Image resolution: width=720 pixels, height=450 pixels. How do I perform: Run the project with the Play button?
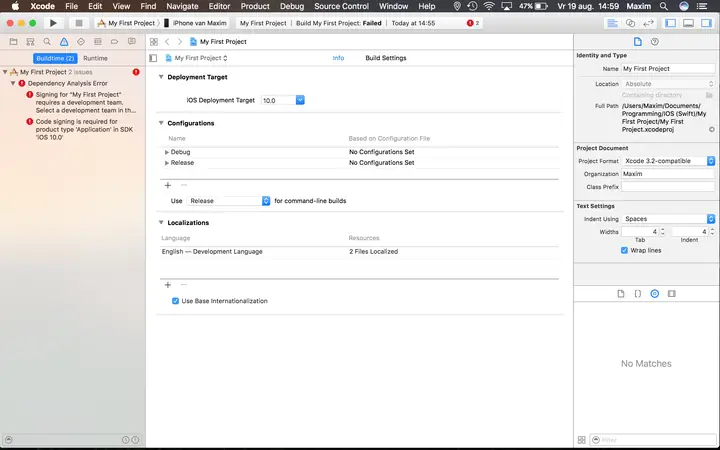tap(53, 23)
